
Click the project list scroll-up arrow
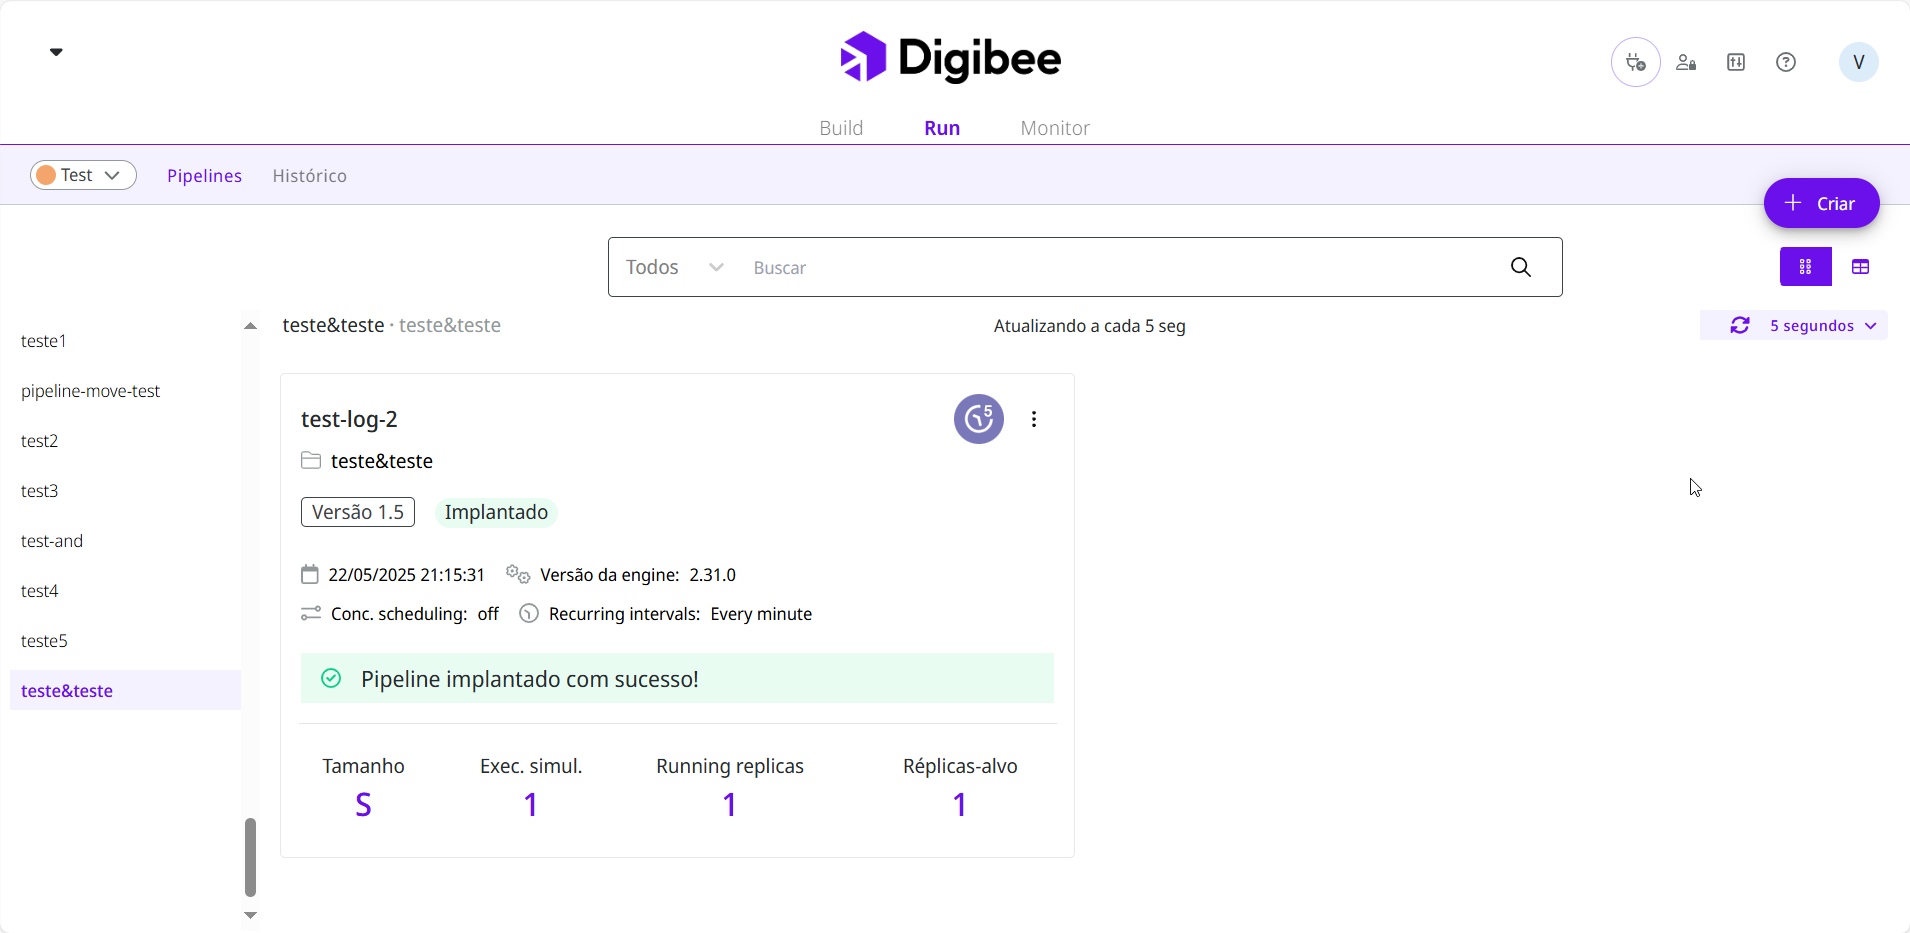pos(250,326)
